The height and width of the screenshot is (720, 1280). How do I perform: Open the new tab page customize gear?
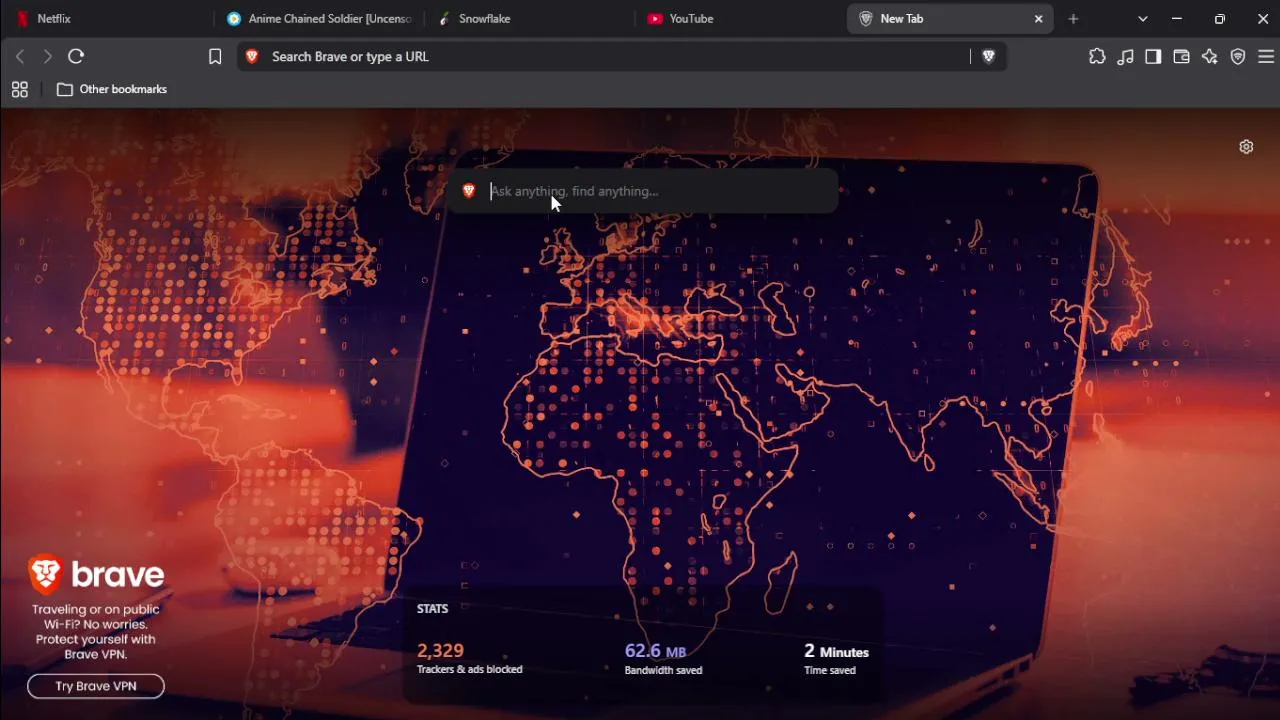(1246, 147)
